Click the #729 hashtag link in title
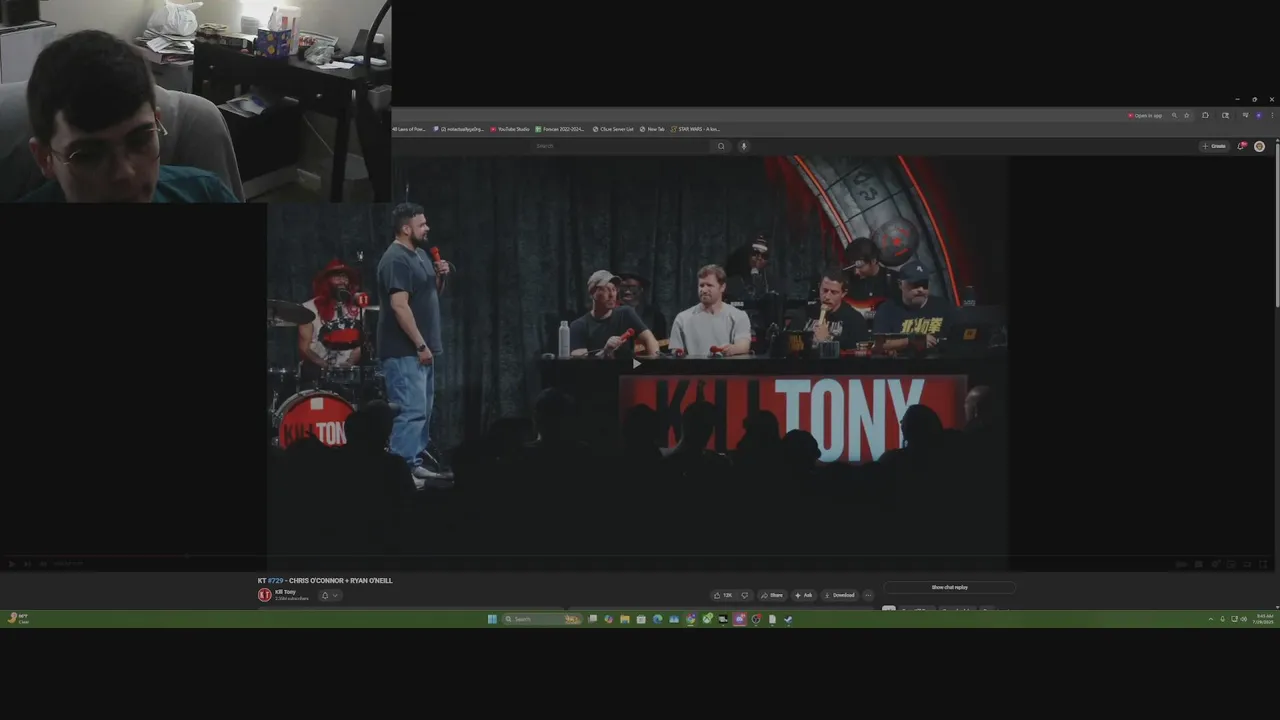 point(275,580)
